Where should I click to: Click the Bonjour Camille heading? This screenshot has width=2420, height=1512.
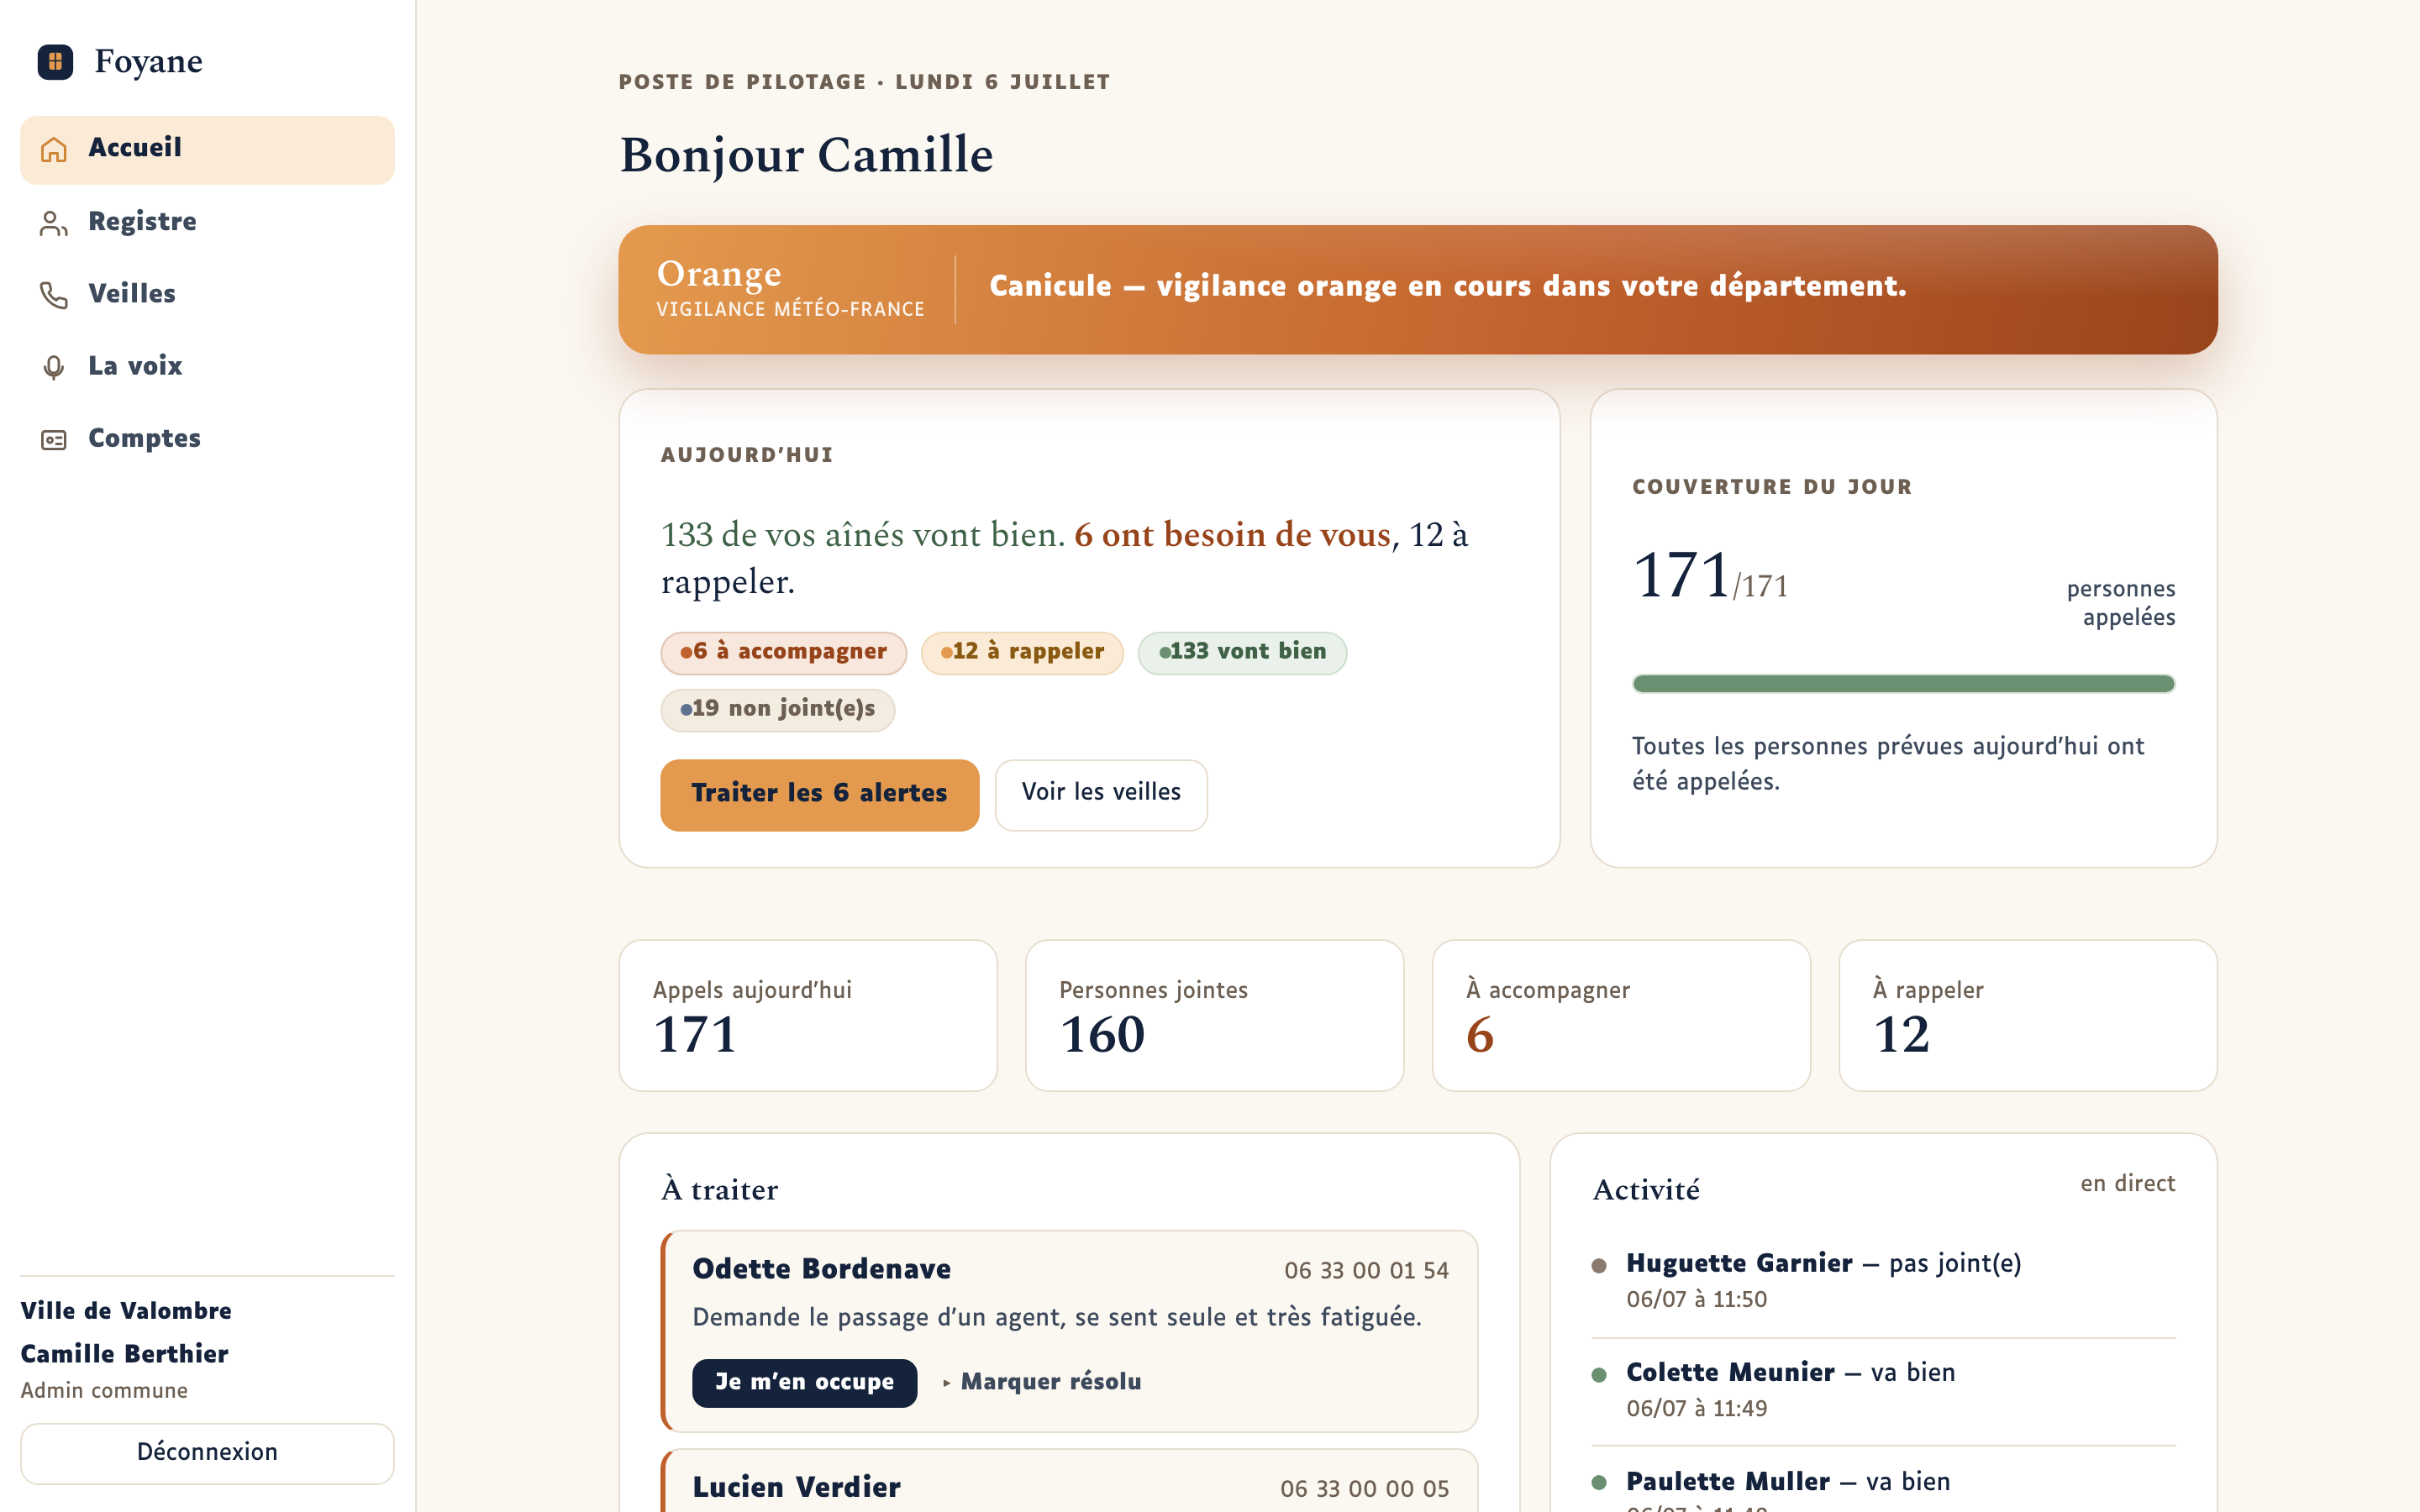806,156
